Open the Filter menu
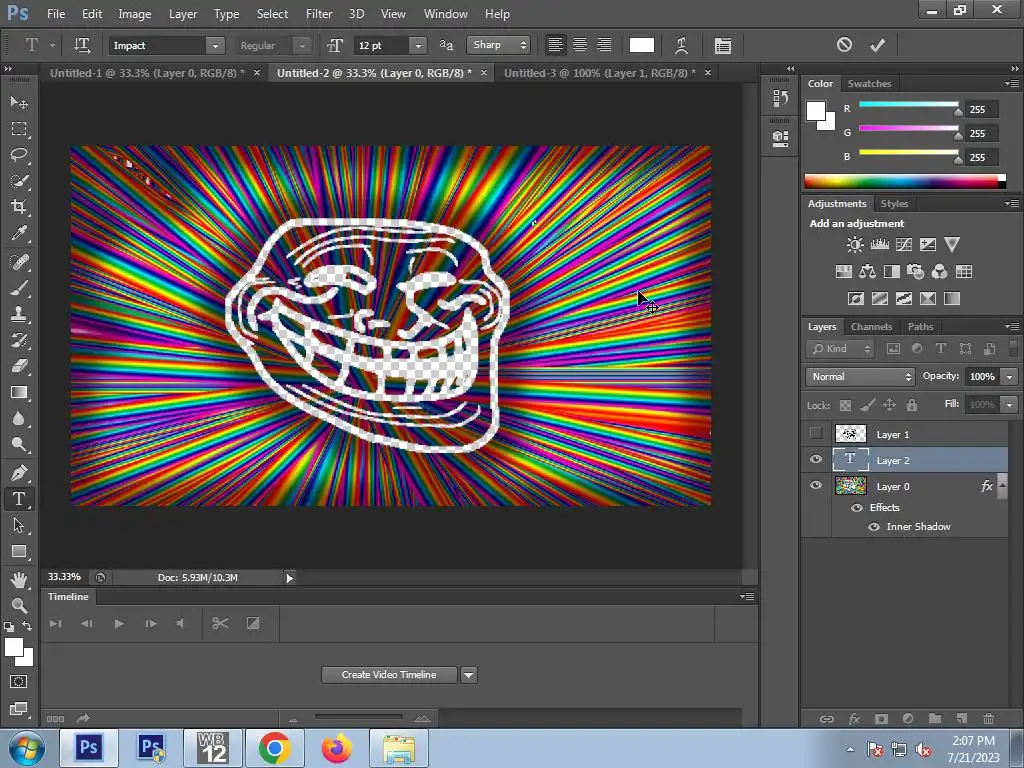Viewport: 1024px width, 768px height. 319,14
